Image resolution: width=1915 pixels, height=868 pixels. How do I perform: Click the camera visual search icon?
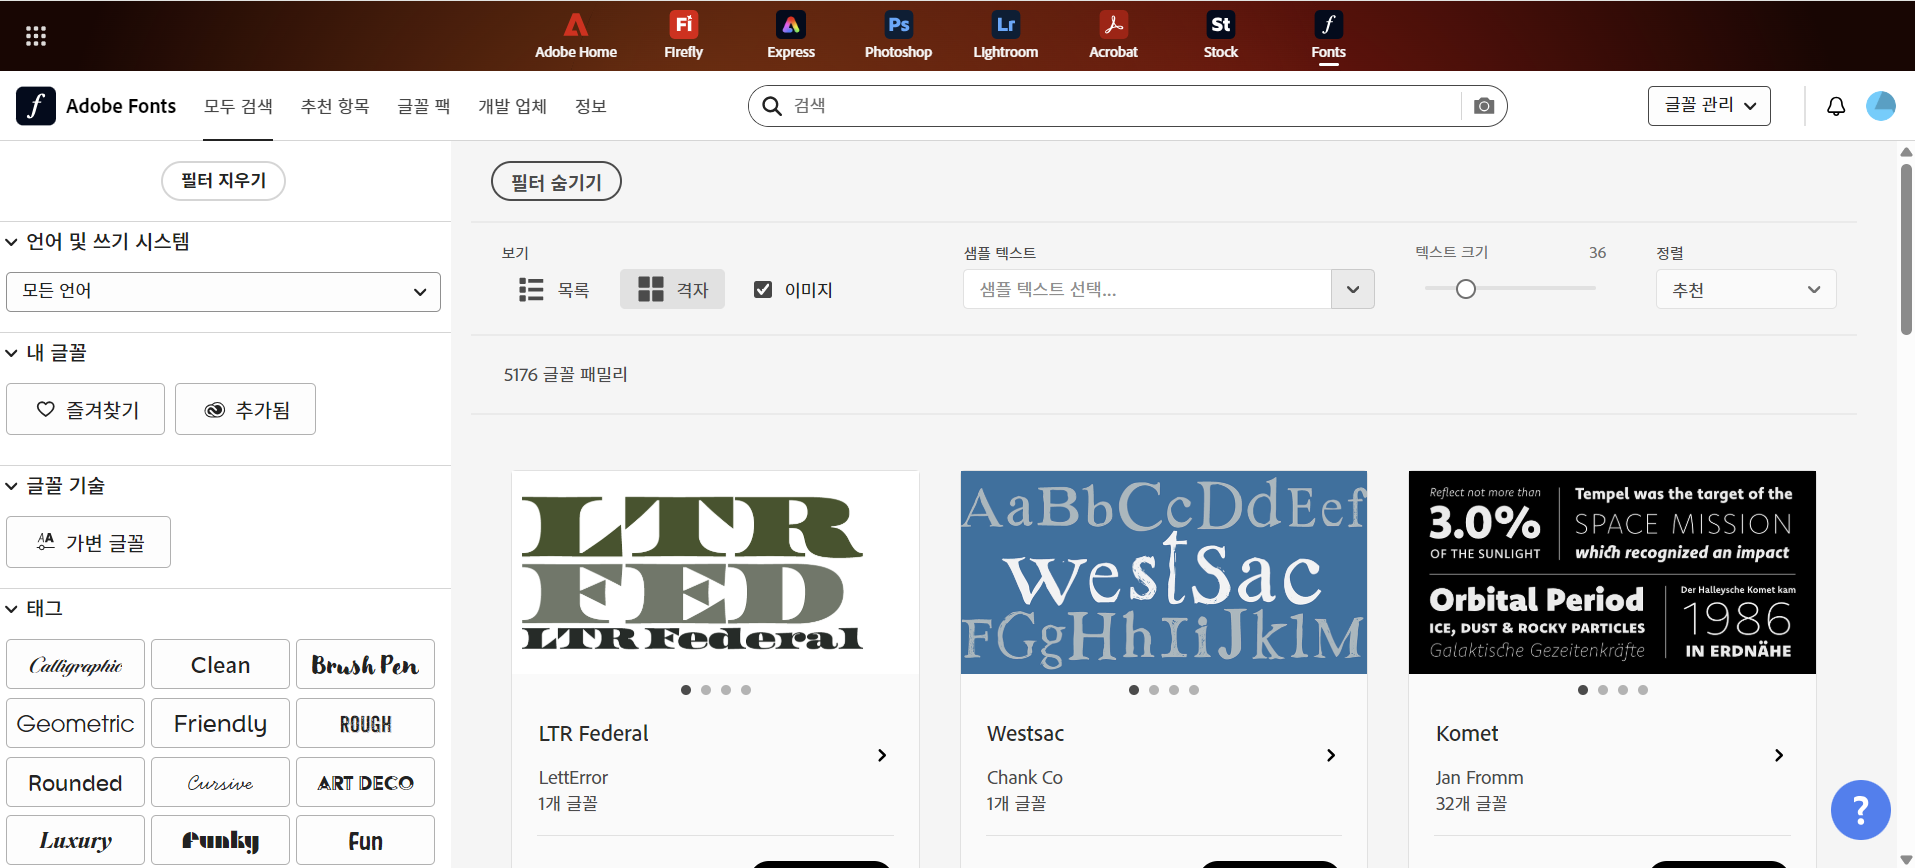point(1484,106)
